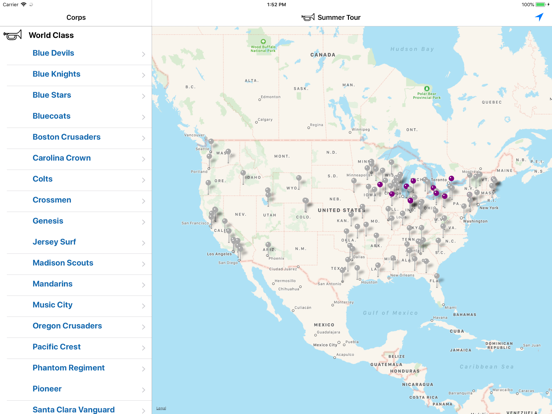This screenshot has height=414, width=552.
Task: Tap the chevron on Blue Knights row
Action: (143, 75)
